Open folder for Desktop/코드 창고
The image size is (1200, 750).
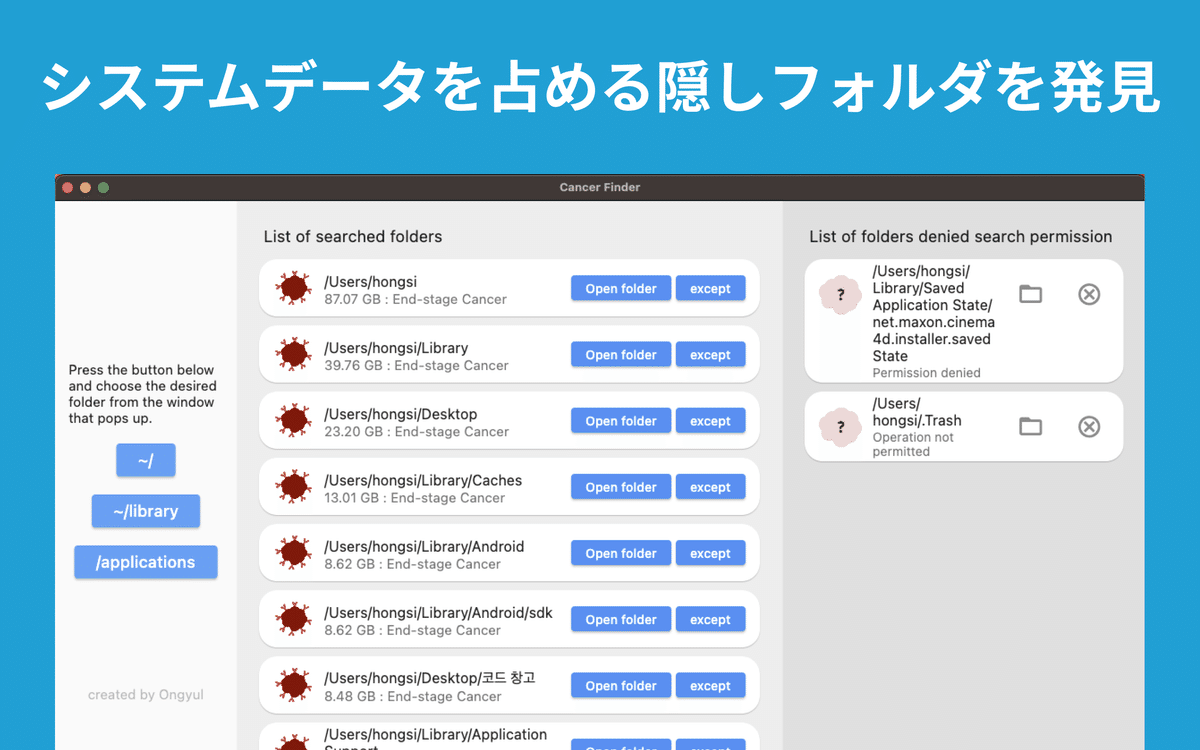coord(621,685)
